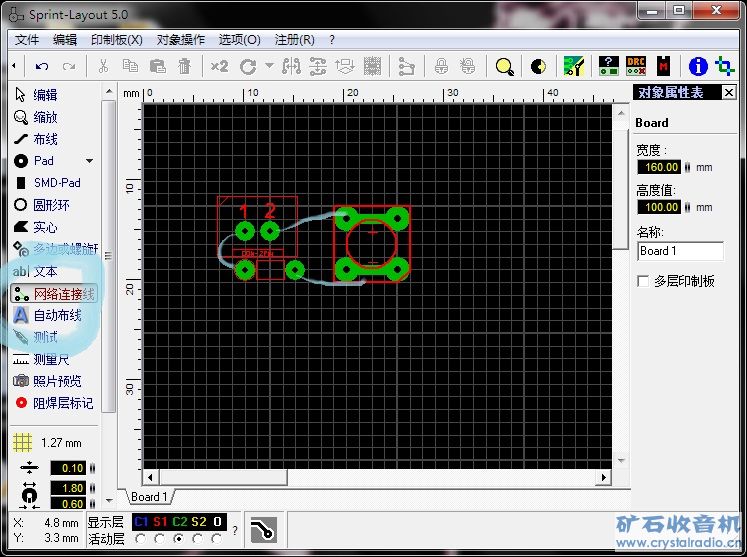Enable the 多层印制板 multilayer checkbox
The image size is (747, 557).
pyautogui.click(x=643, y=282)
